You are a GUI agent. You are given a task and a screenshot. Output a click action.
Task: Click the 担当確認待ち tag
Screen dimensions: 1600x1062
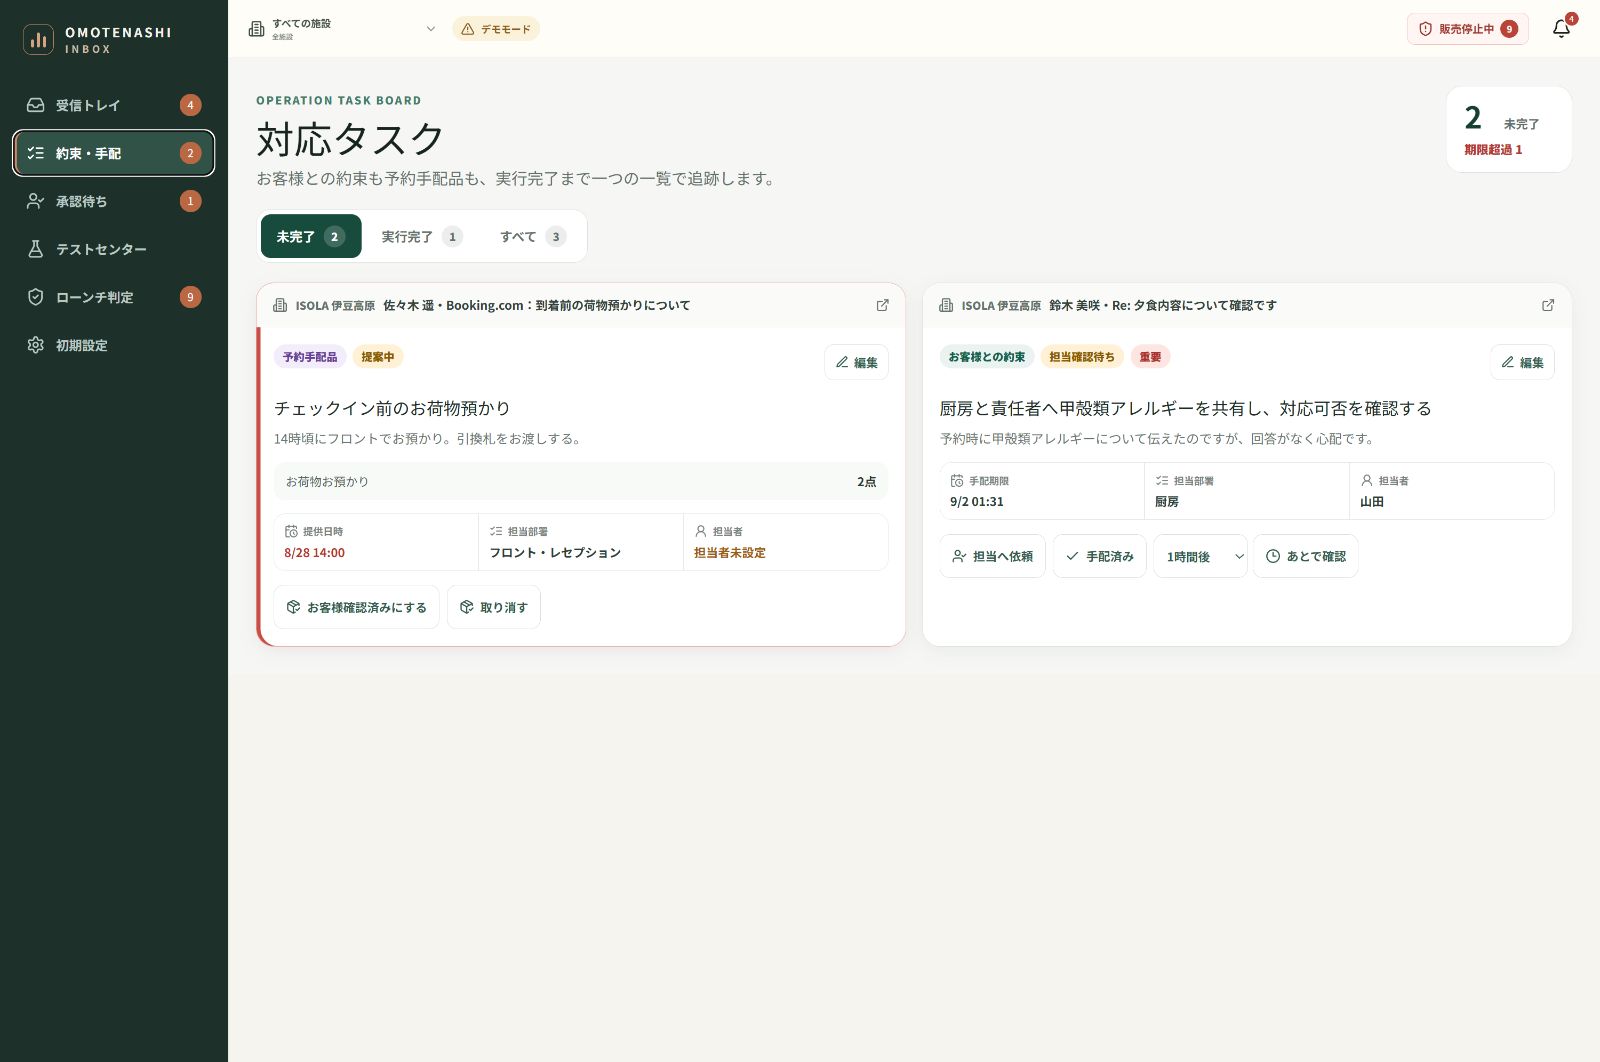[1082, 357]
